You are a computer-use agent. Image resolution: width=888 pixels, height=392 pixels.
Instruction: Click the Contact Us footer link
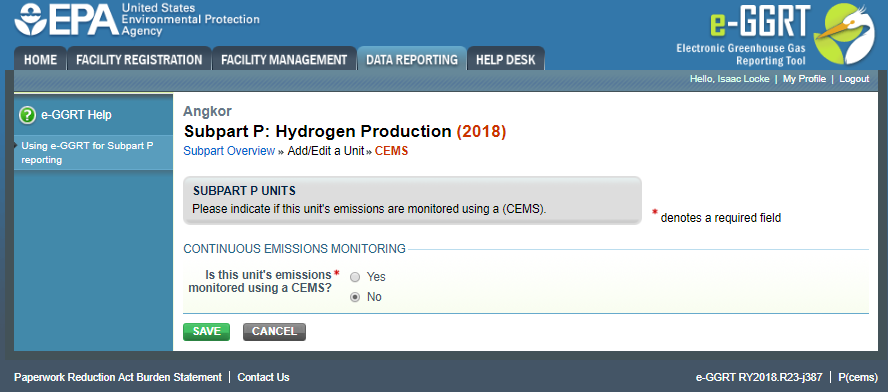(263, 377)
